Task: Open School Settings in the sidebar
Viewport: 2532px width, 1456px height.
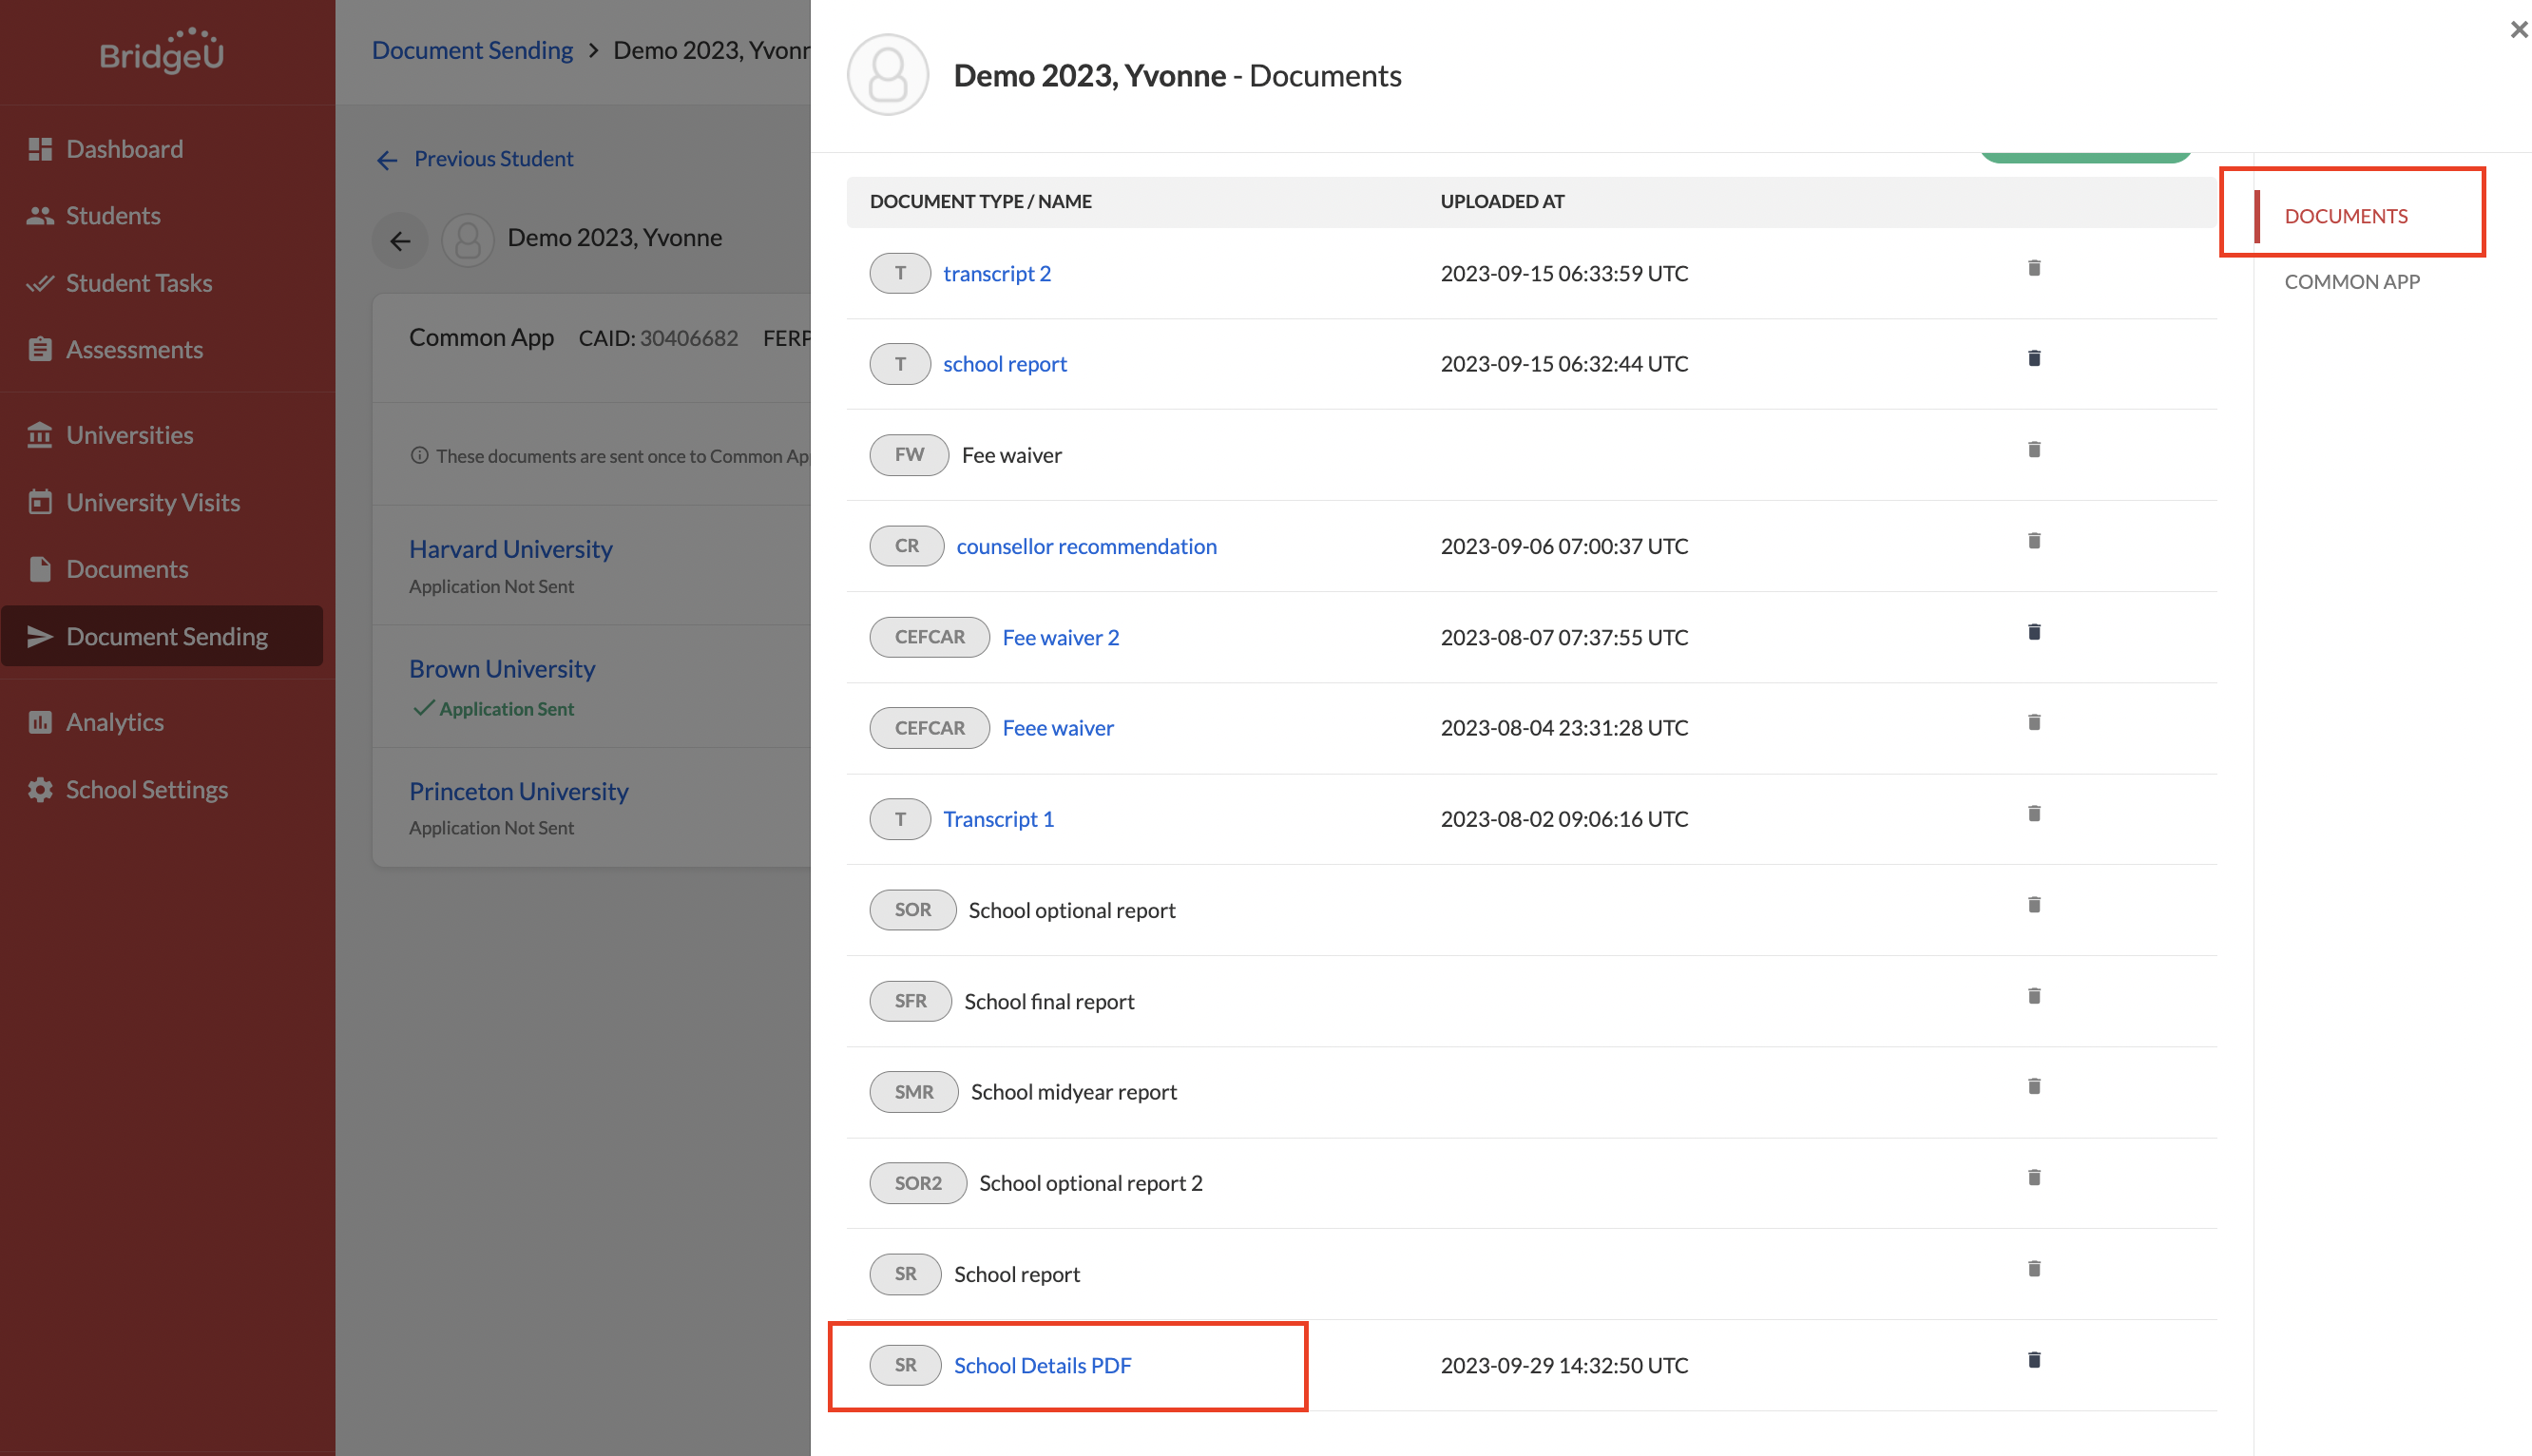Action: 128,790
